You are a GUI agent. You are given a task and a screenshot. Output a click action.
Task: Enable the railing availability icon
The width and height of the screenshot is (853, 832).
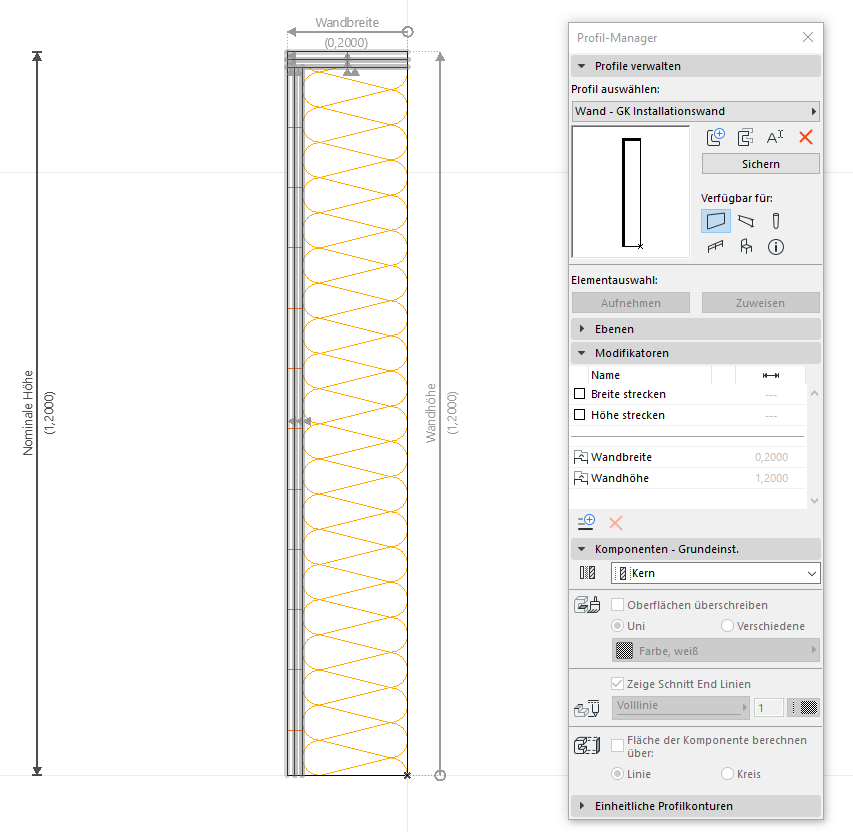(715, 247)
